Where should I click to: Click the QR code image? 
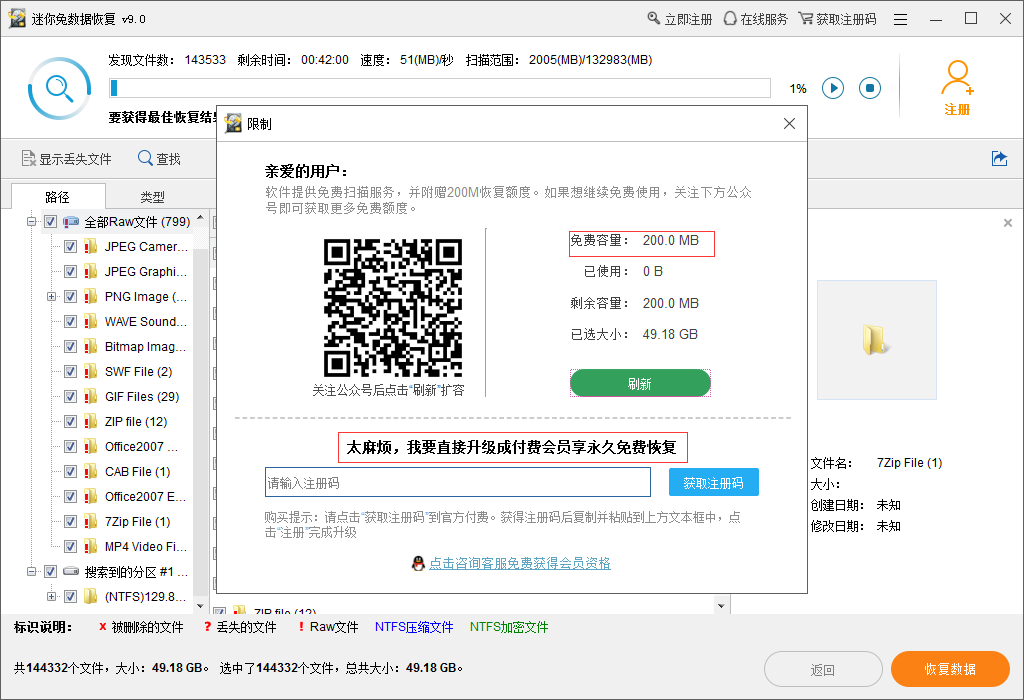tap(393, 308)
